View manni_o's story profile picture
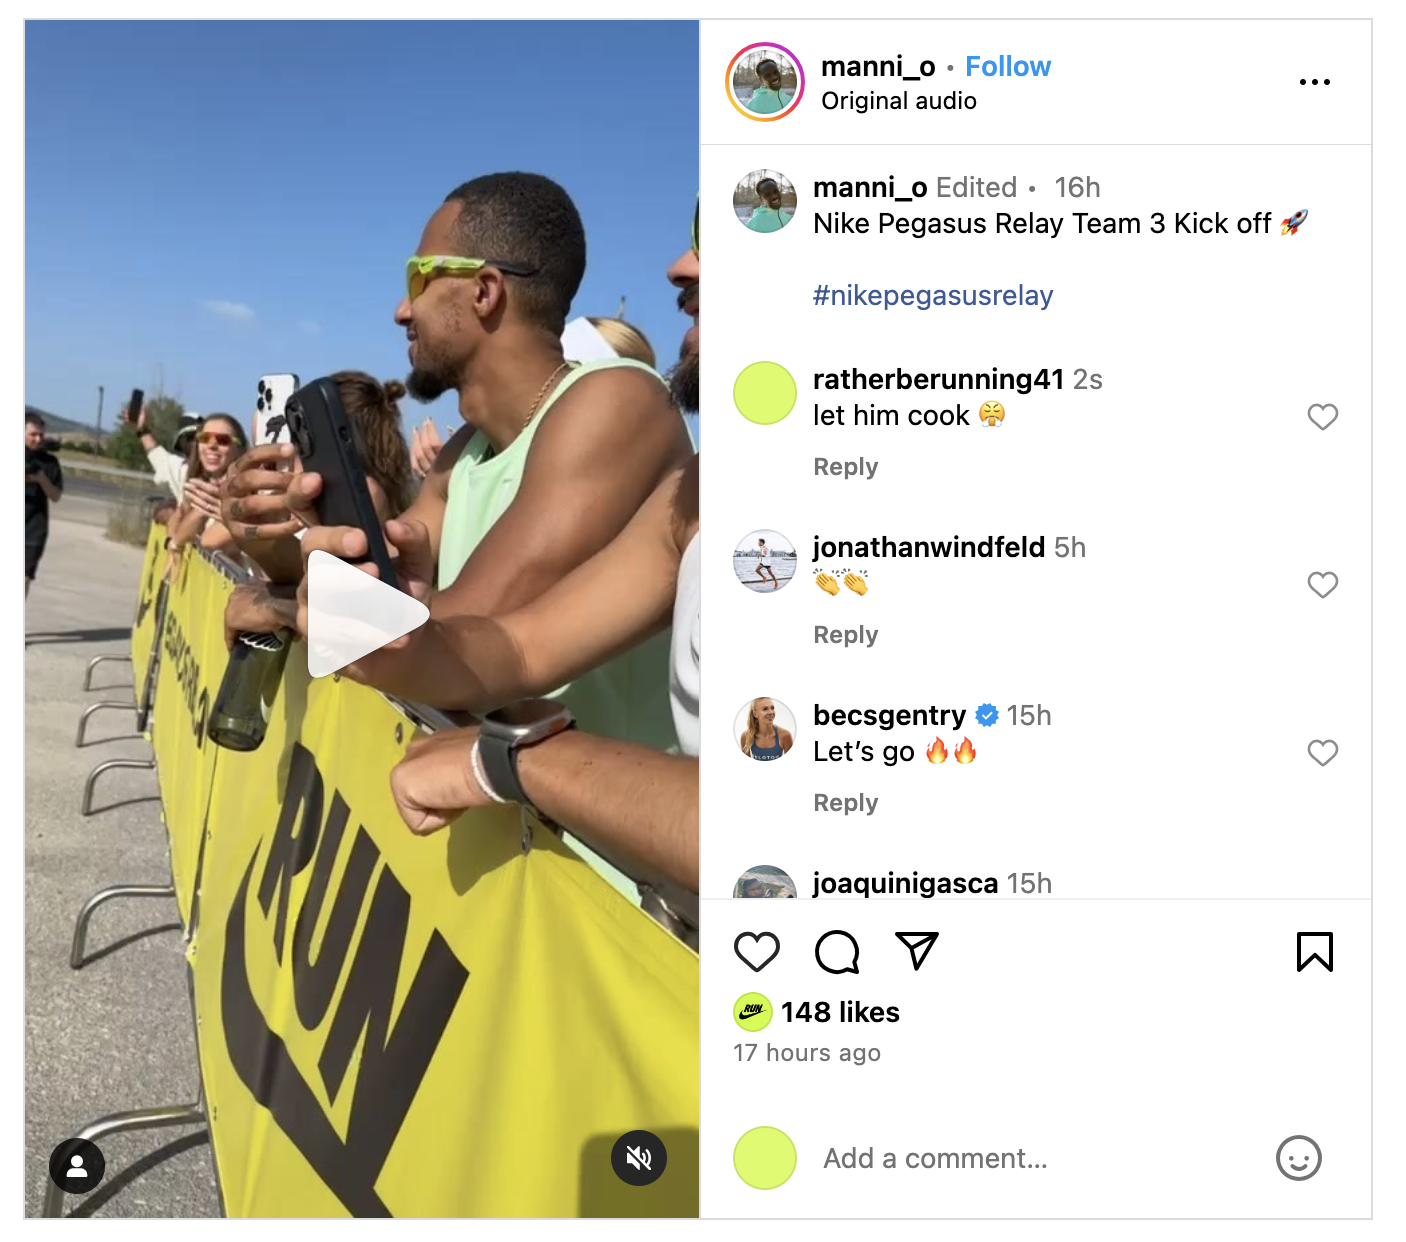This screenshot has height=1242, width=1406. [765, 82]
